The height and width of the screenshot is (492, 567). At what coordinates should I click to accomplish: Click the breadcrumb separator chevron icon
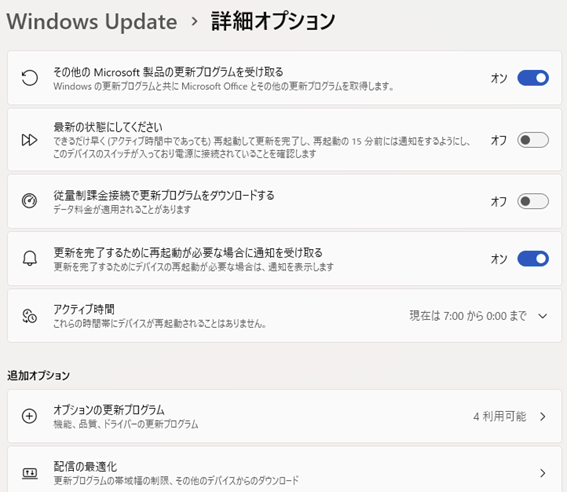click(195, 21)
